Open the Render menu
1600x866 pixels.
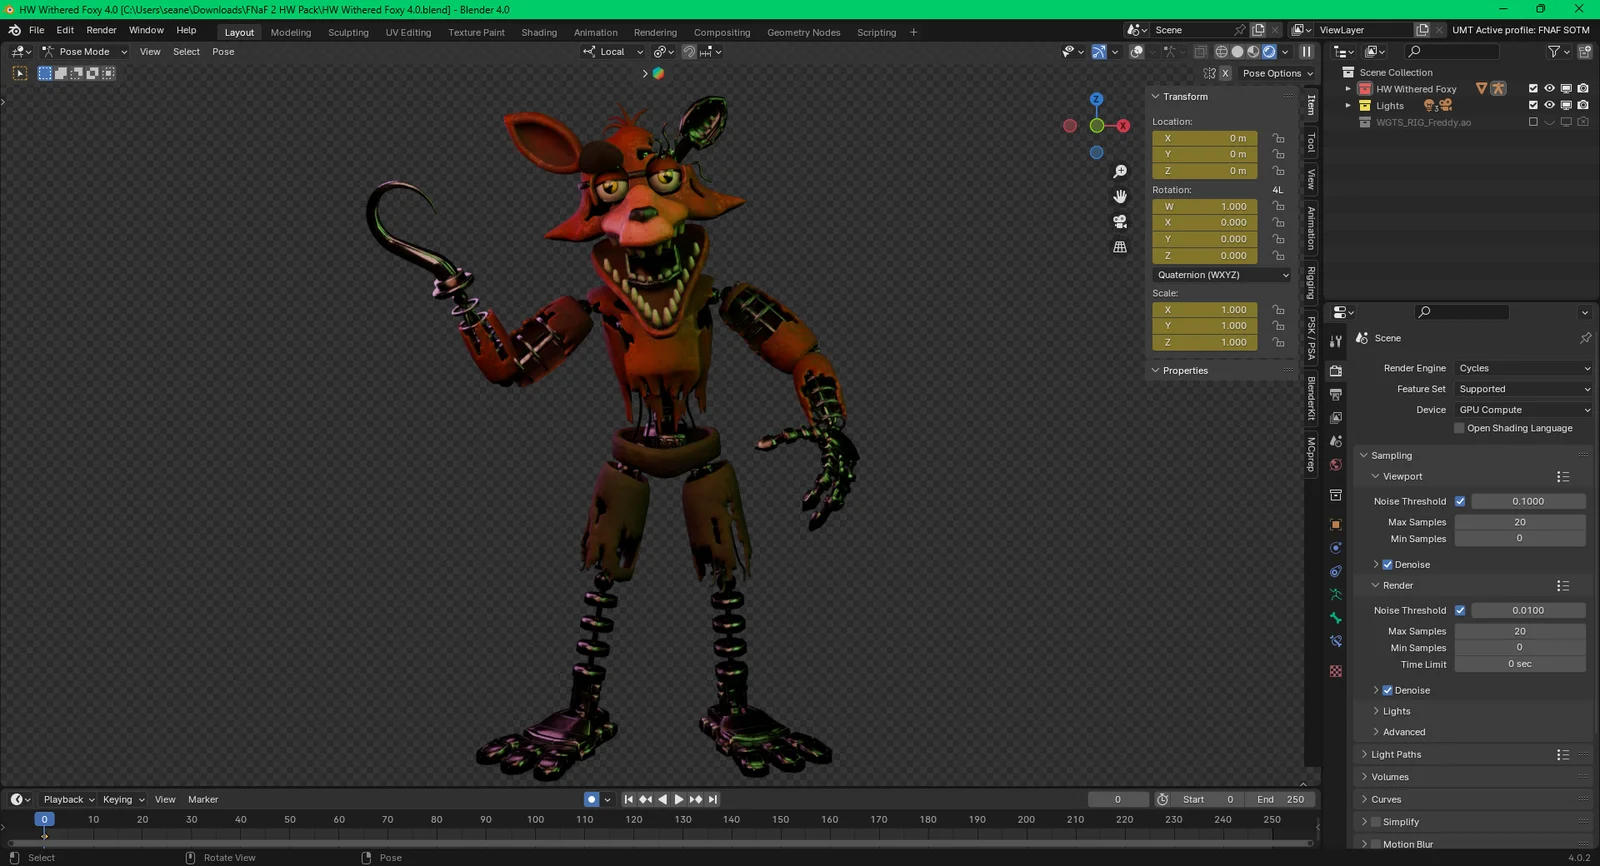(101, 30)
